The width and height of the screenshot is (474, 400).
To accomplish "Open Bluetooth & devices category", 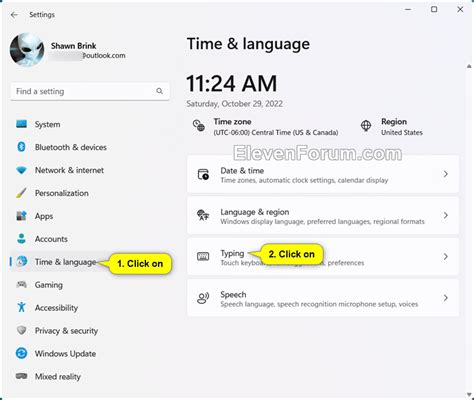I will coord(71,147).
